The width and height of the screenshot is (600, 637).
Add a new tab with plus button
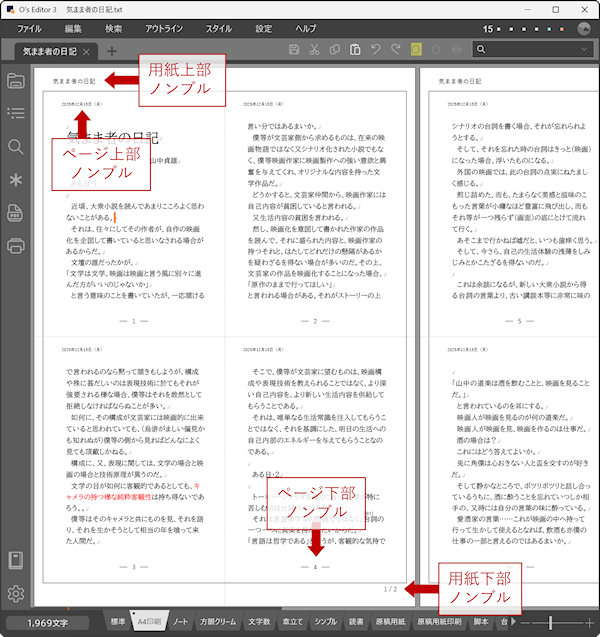pos(111,51)
